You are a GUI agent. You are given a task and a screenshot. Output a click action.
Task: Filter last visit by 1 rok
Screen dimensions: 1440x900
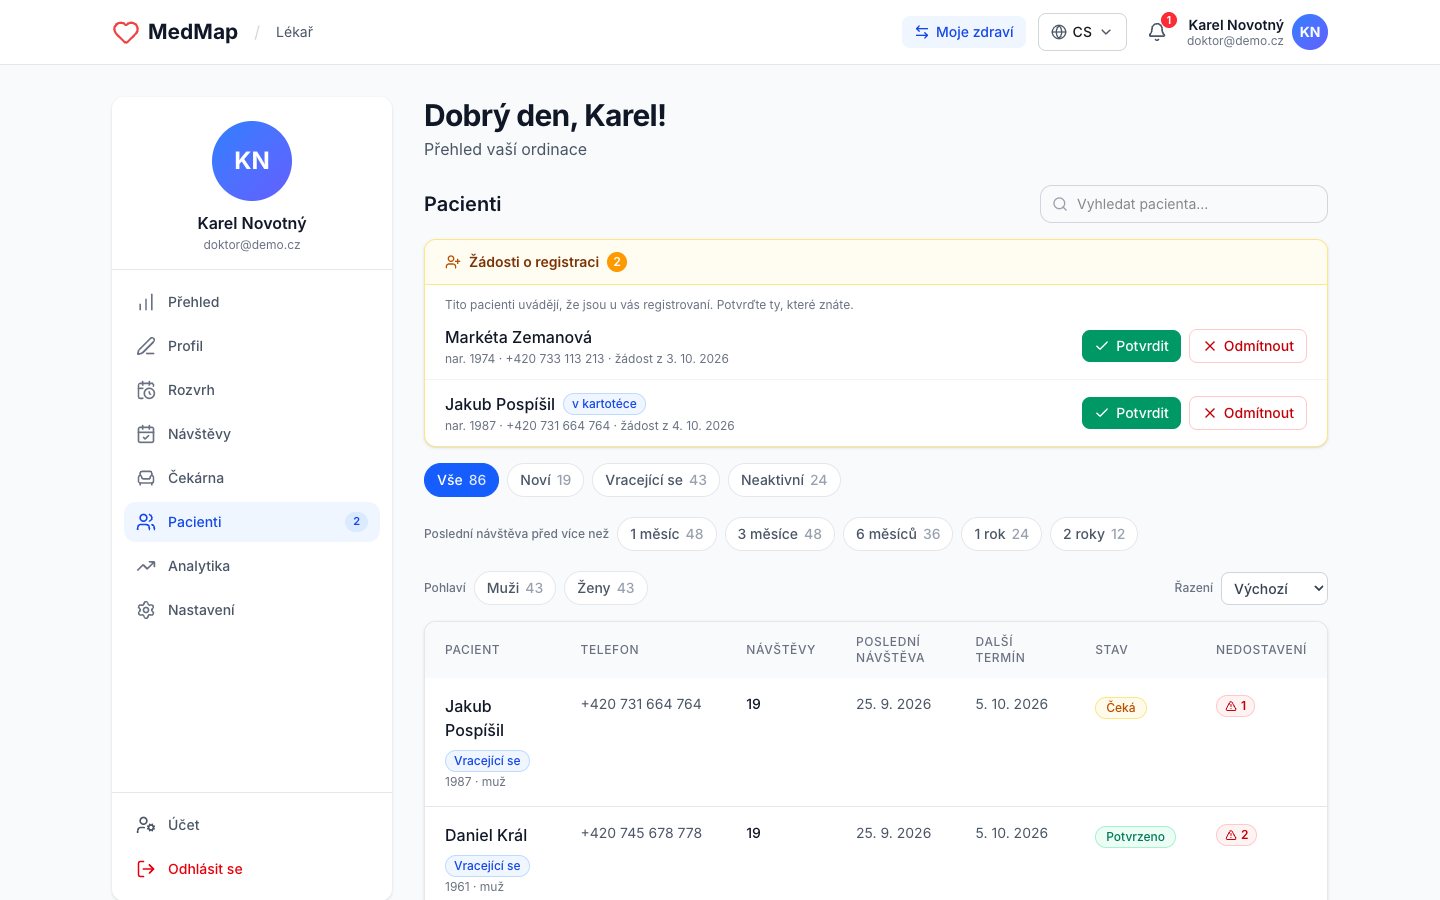[x=1002, y=534]
